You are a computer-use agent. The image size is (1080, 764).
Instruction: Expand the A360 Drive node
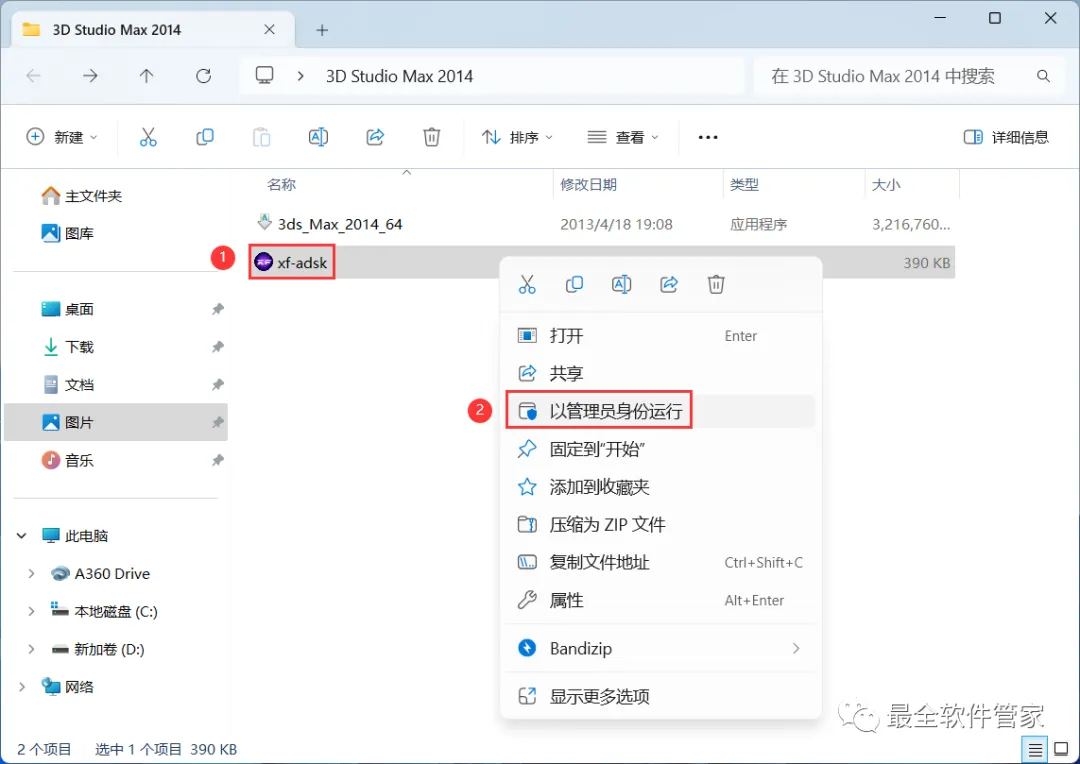coord(31,573)
